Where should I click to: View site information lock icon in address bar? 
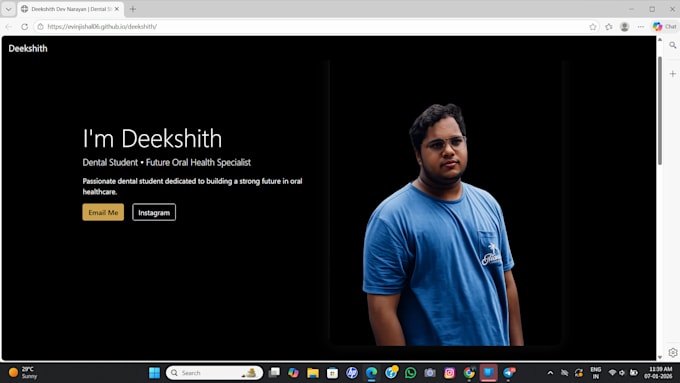pos(40,26)
